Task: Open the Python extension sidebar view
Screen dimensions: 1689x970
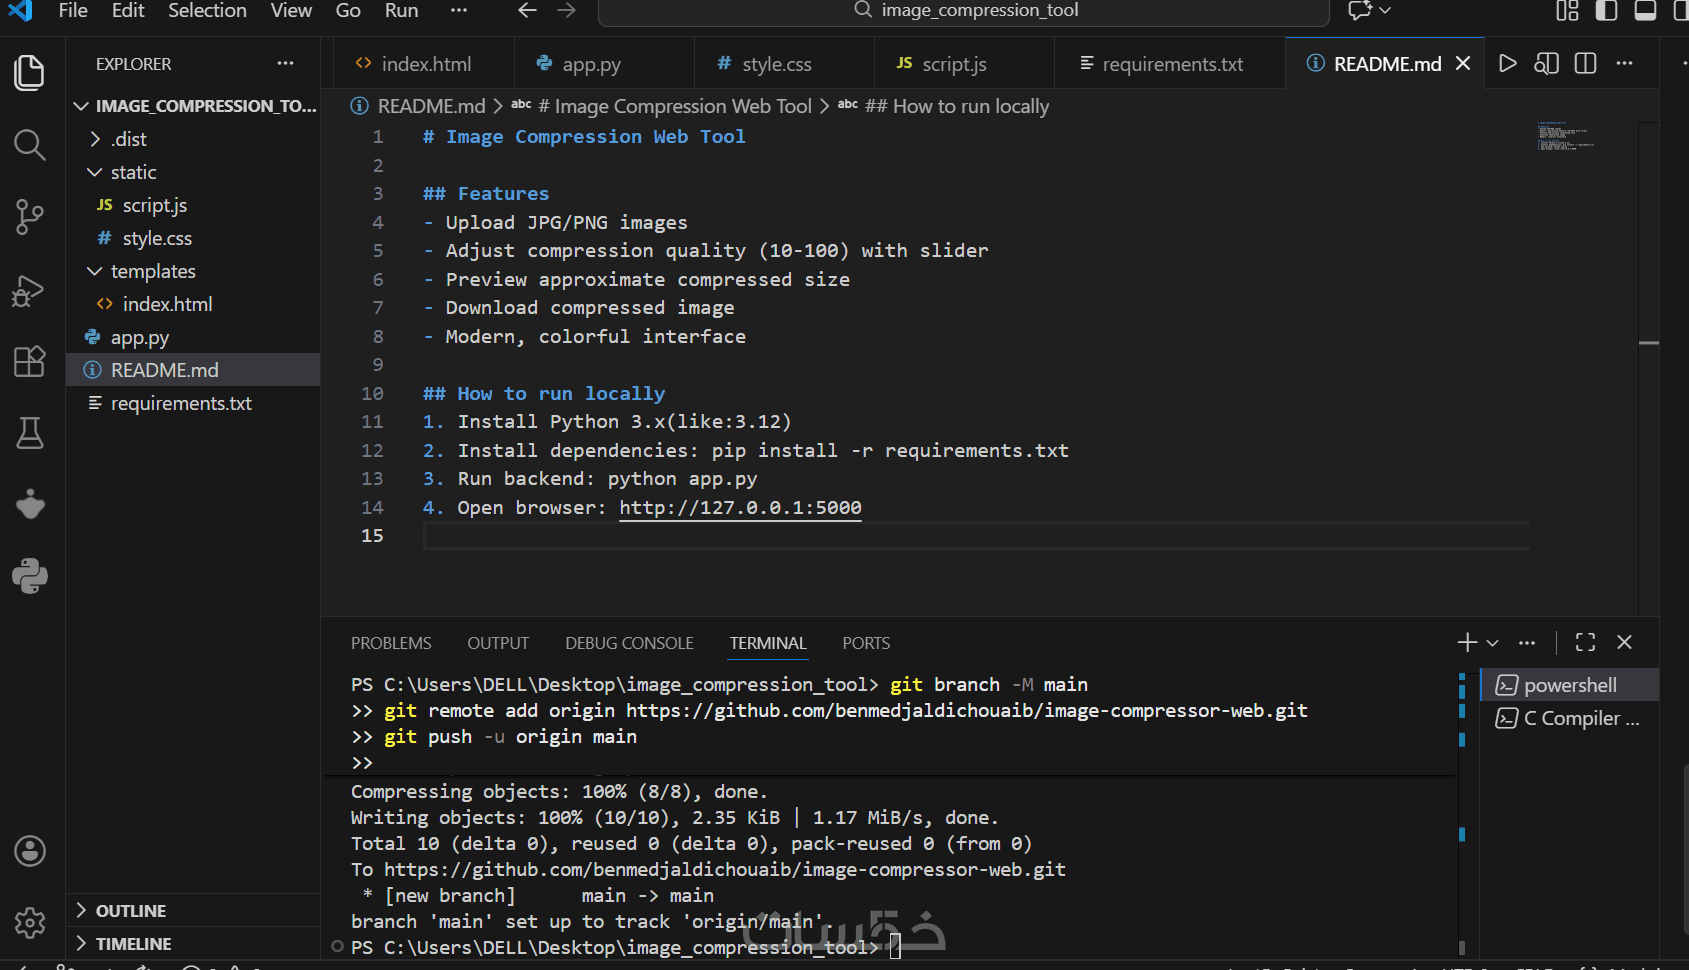Action: click(29, 576)
